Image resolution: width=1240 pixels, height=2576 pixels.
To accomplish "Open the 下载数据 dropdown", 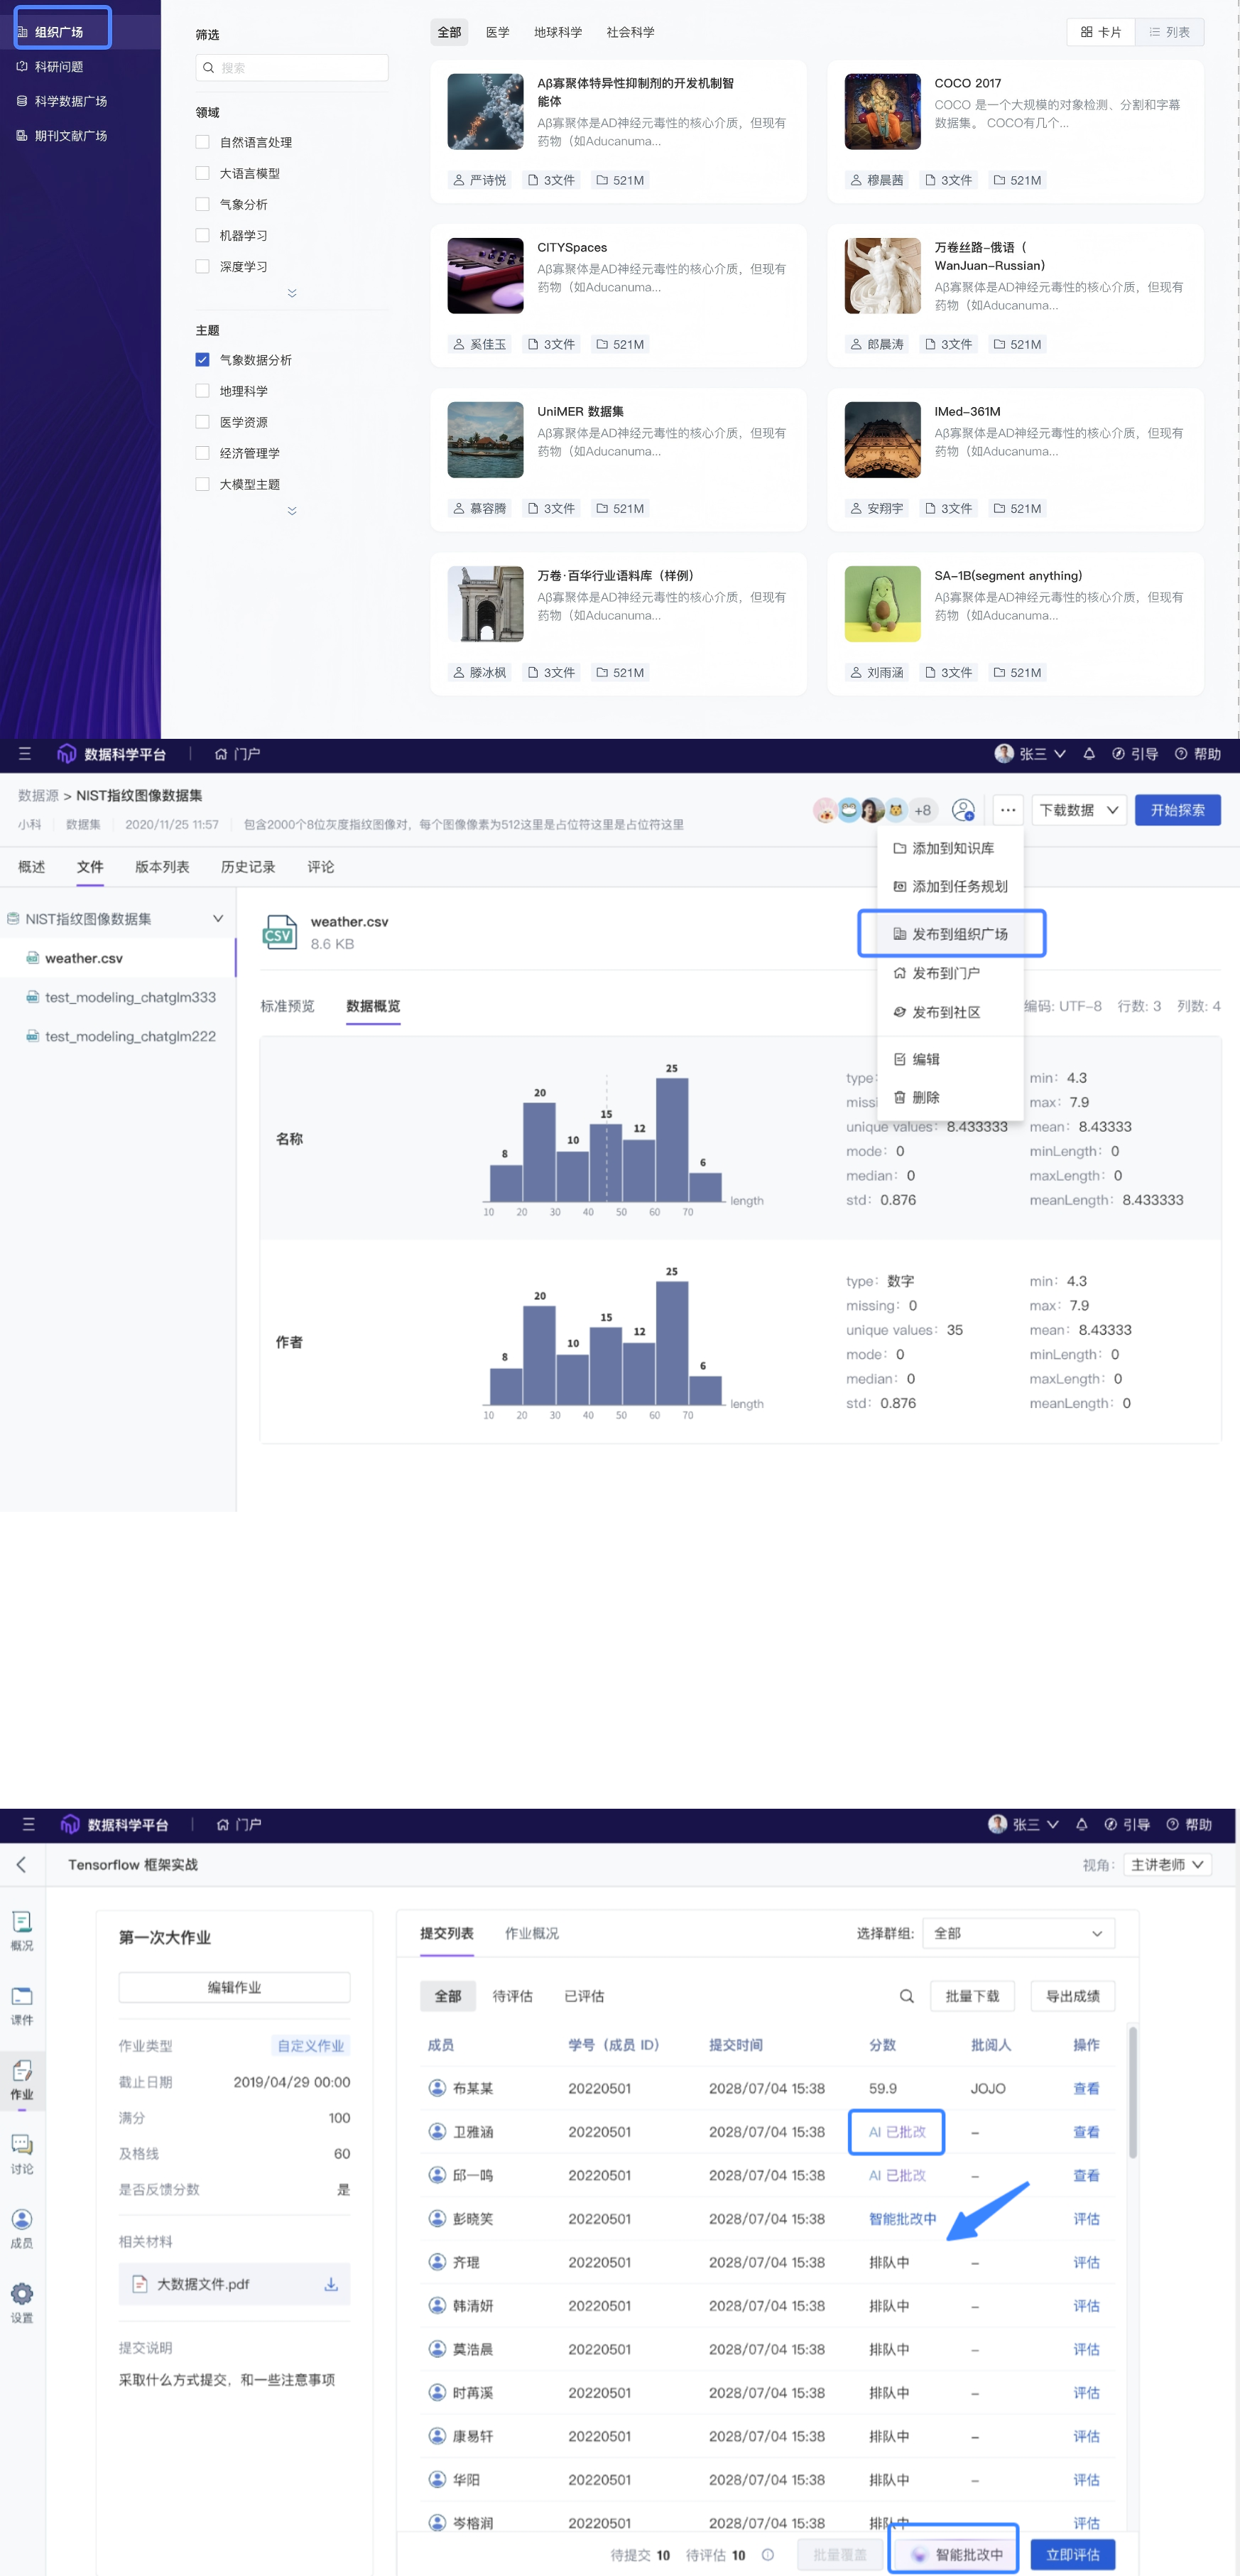I will click(x=1079, y=810).
